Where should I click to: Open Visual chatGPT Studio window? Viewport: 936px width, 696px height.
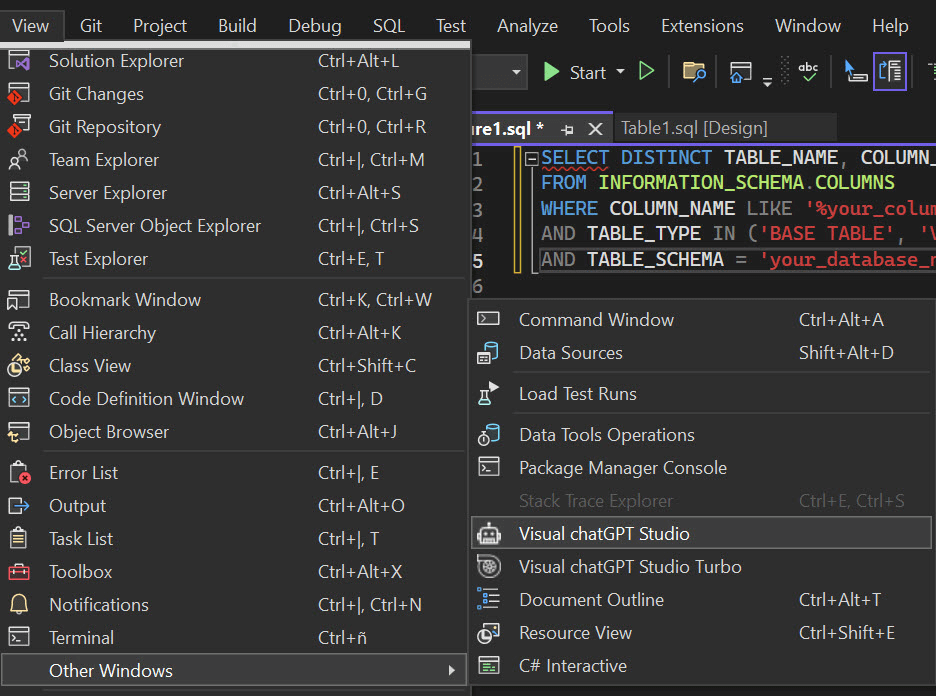point(604,533)
